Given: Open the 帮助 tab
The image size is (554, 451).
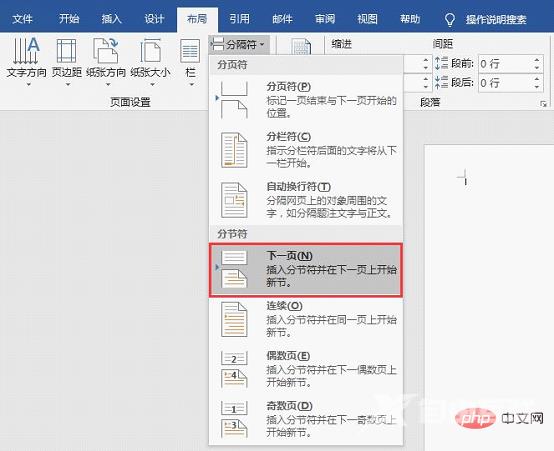Looking at the screenshot, I should coord(410,19).
